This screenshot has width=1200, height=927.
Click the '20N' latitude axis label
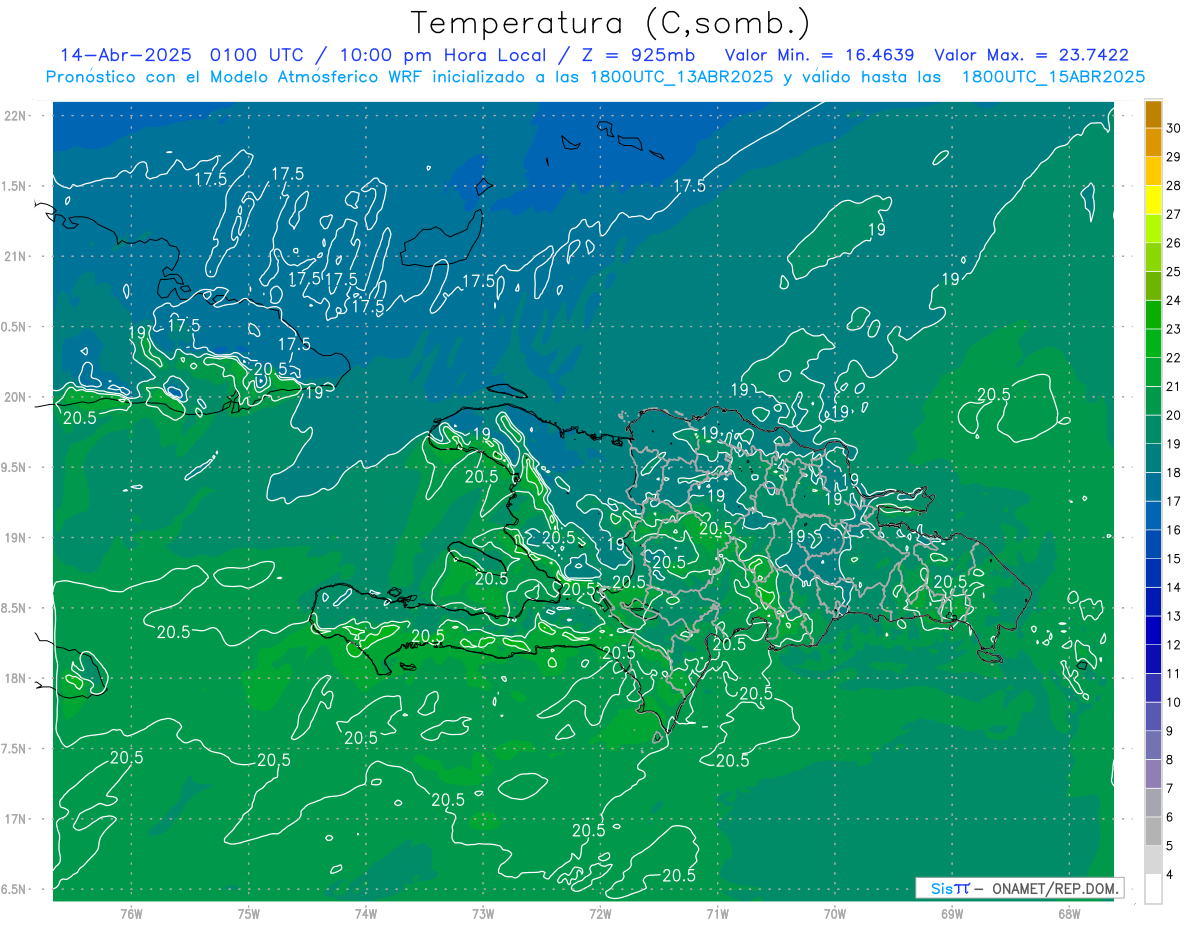[16, 397]
